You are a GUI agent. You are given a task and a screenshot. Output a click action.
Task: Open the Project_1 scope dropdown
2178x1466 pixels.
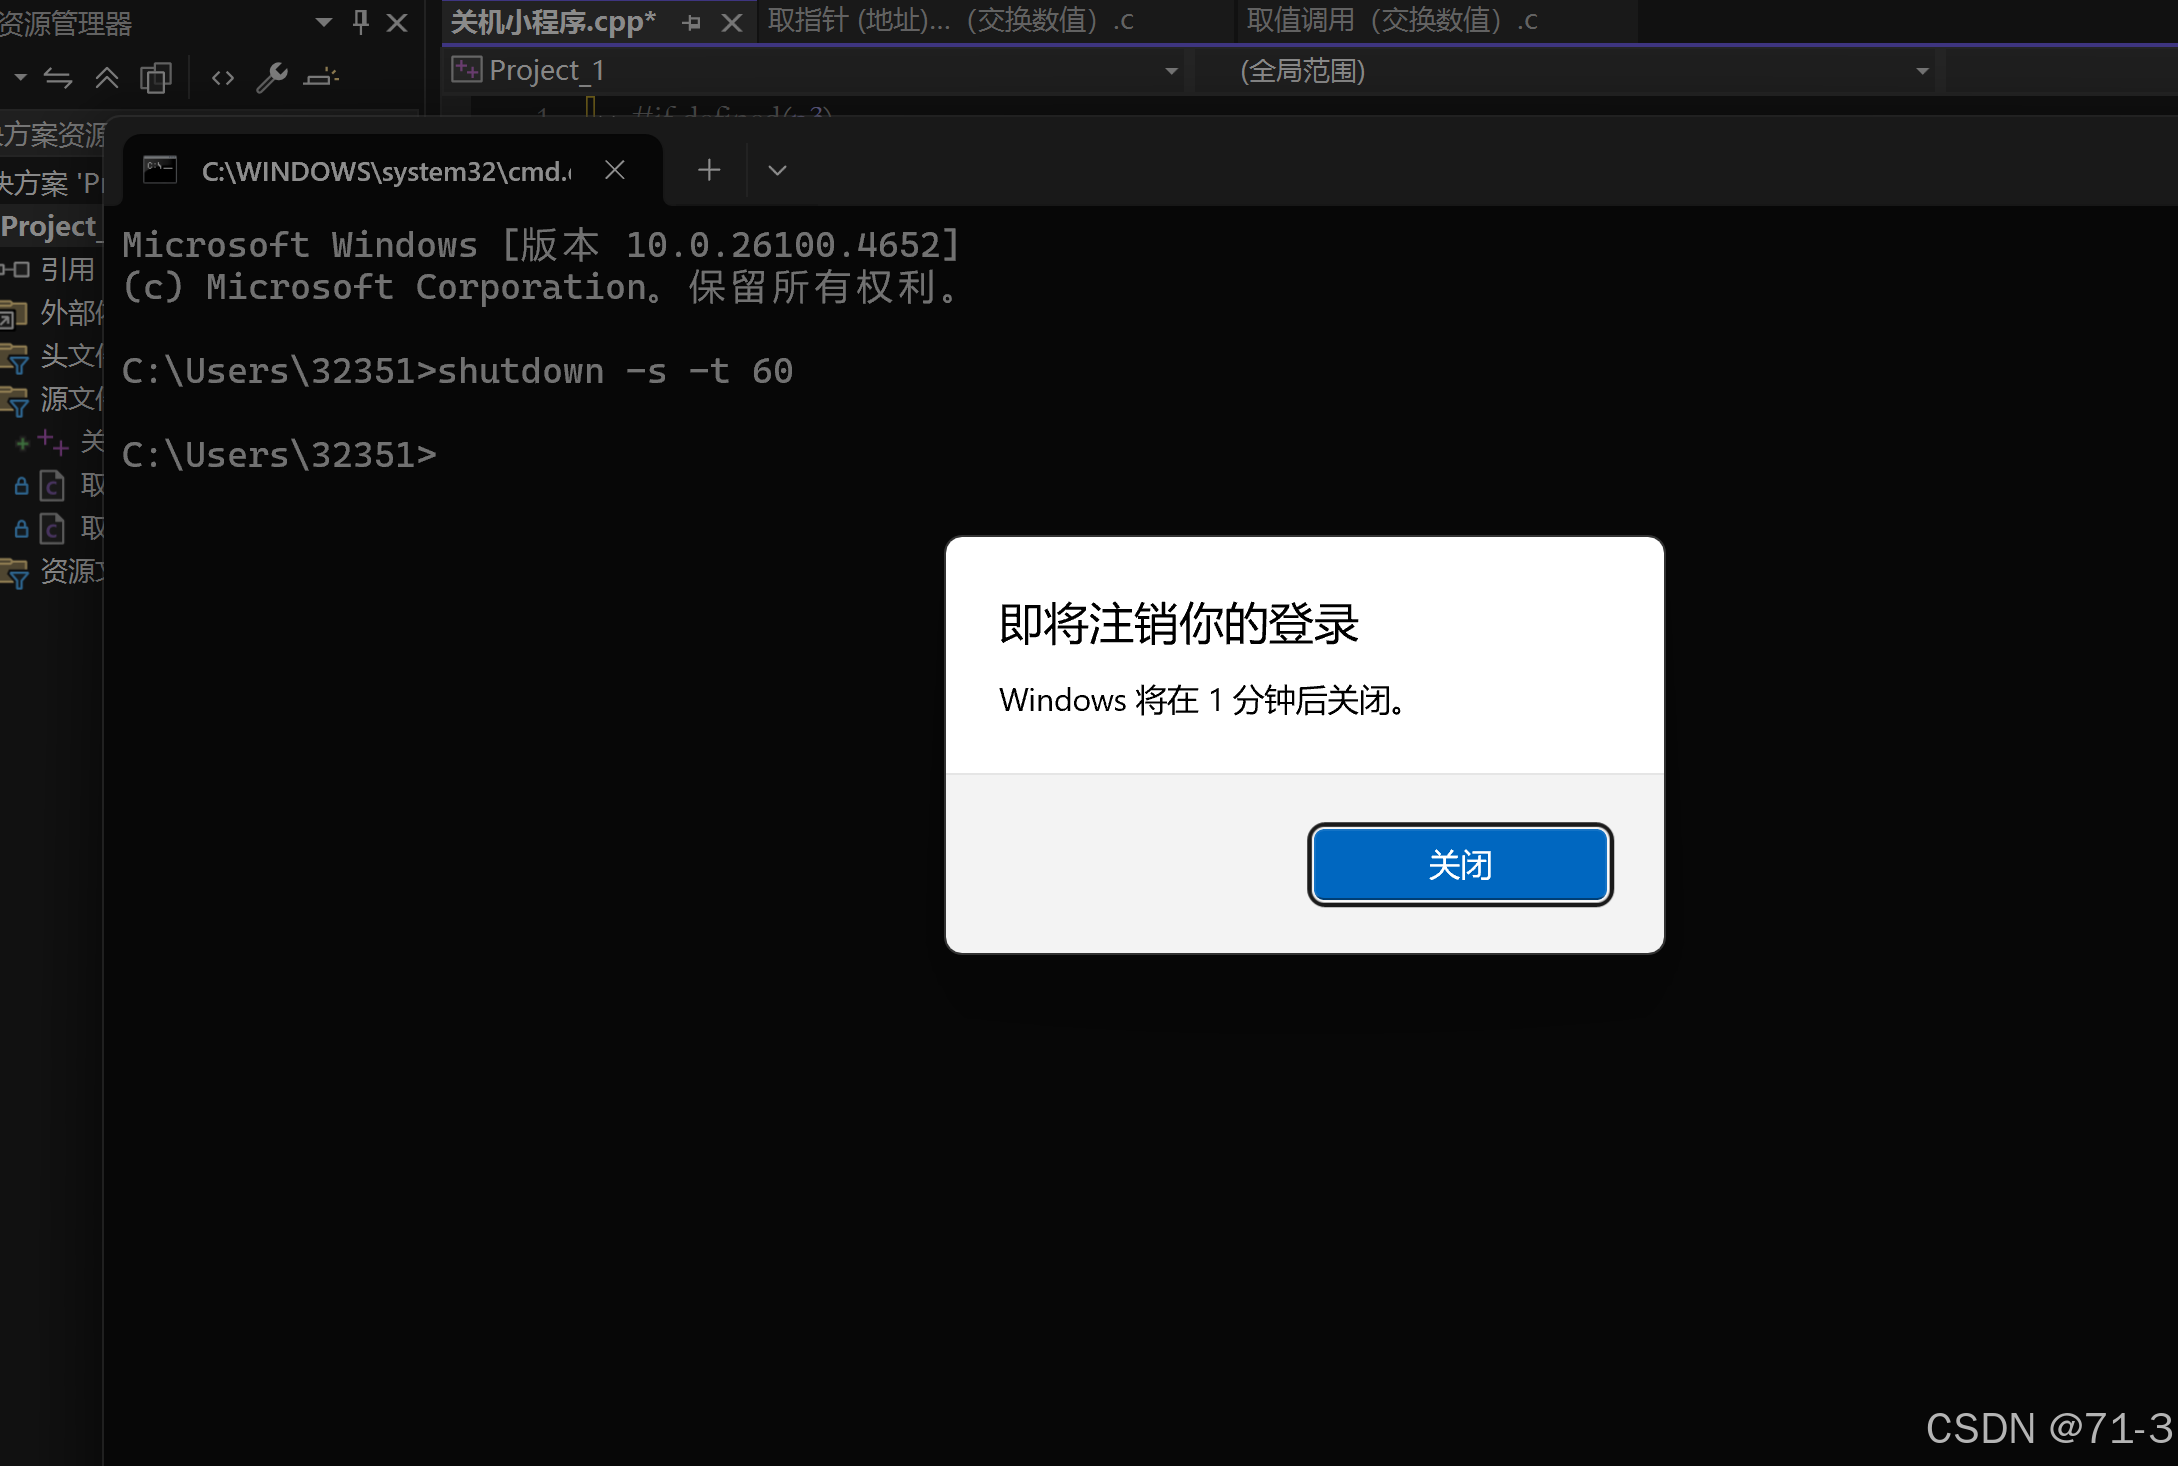[x=1171, y=71]
